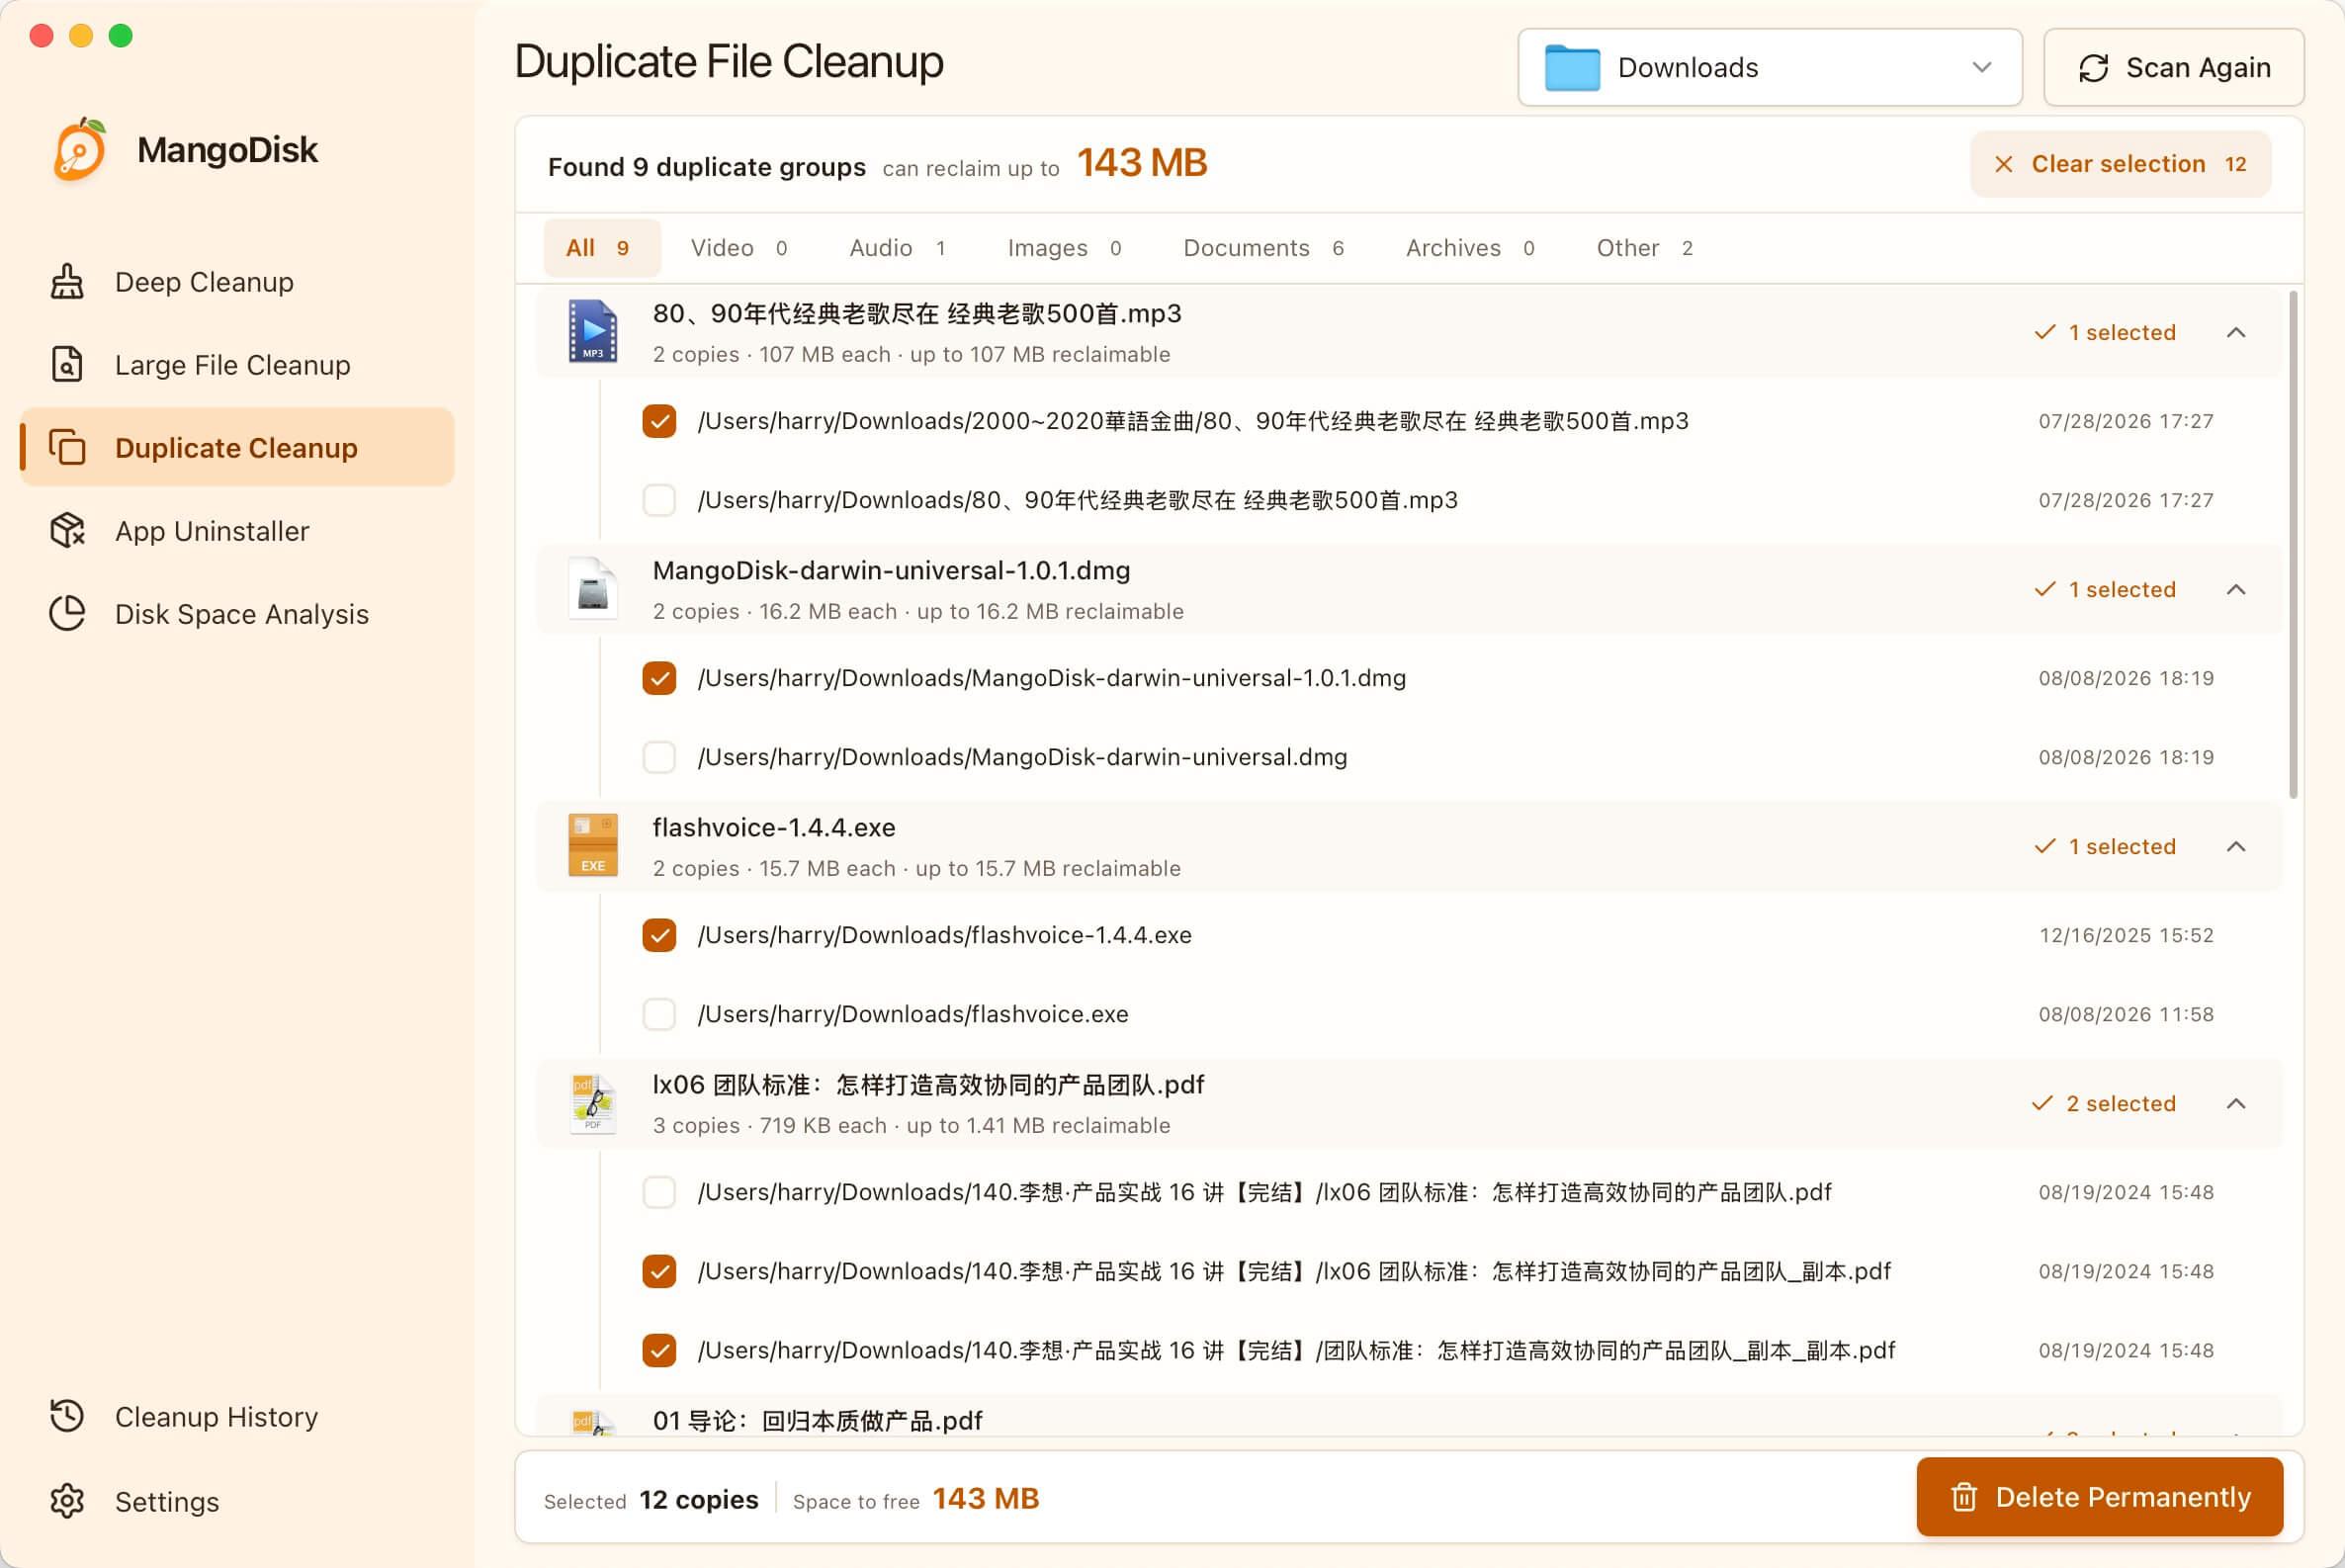Click Clear selection button
This screenshot has height=1568, width=2345.
pos(2120,164)
